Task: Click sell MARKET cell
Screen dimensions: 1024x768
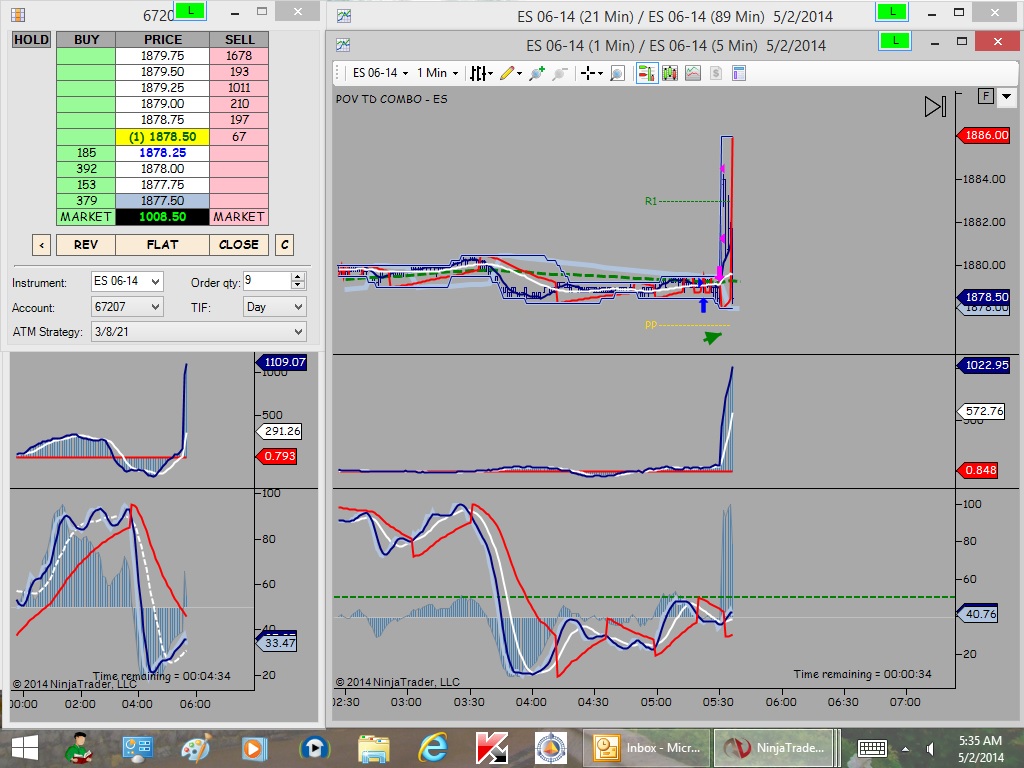Action: 238,217
